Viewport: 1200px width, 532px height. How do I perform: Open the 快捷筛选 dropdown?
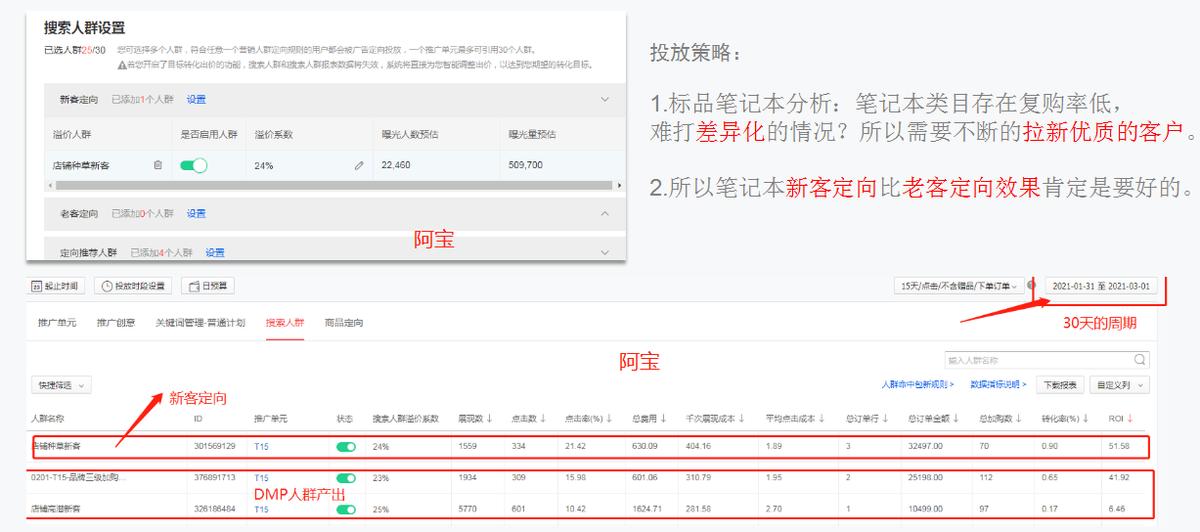tap(61, 384)
